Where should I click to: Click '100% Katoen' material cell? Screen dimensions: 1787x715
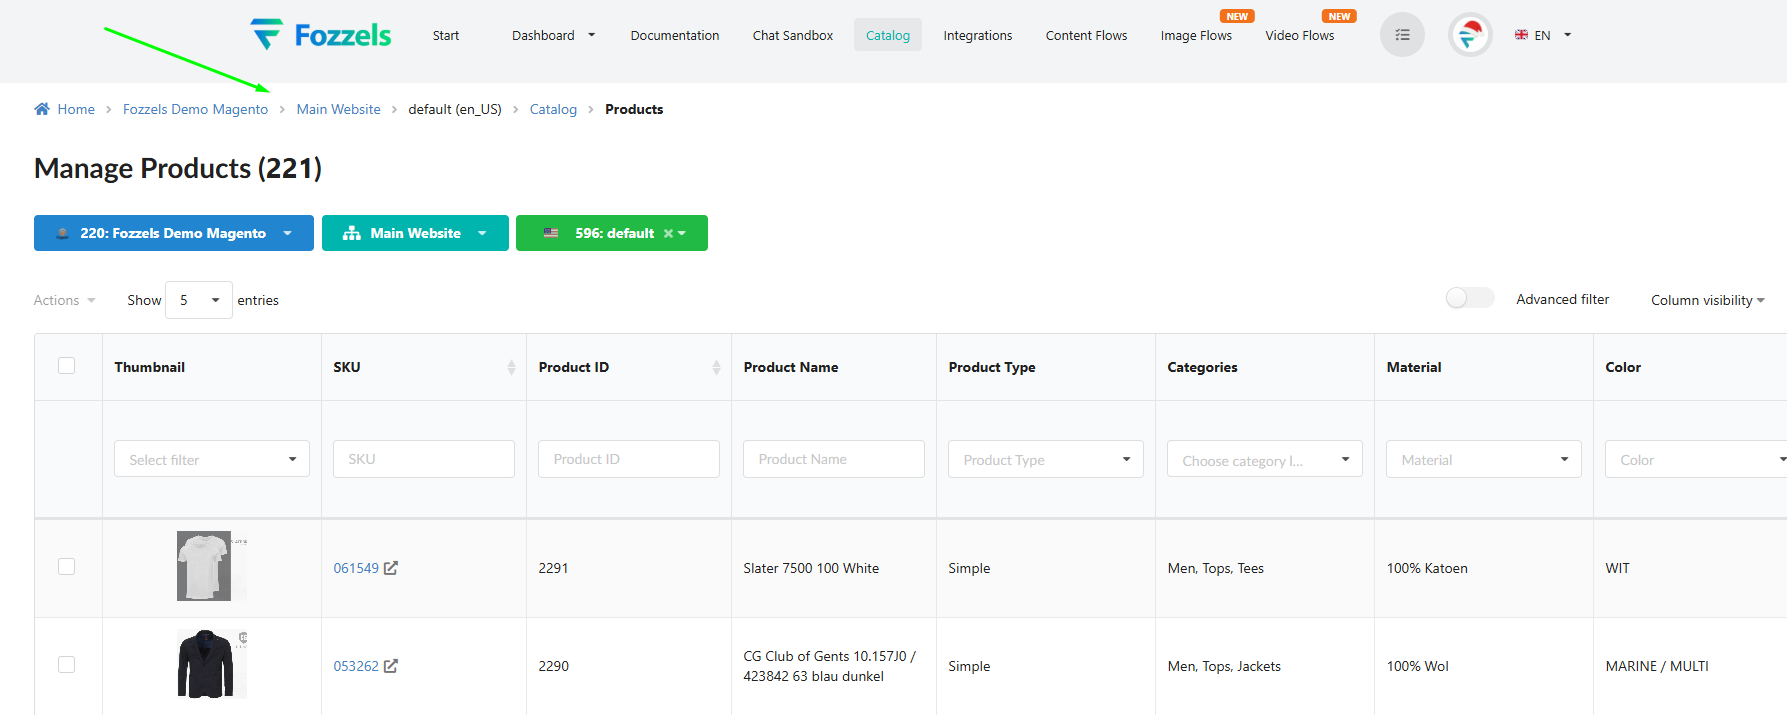tap(1427, 568)
